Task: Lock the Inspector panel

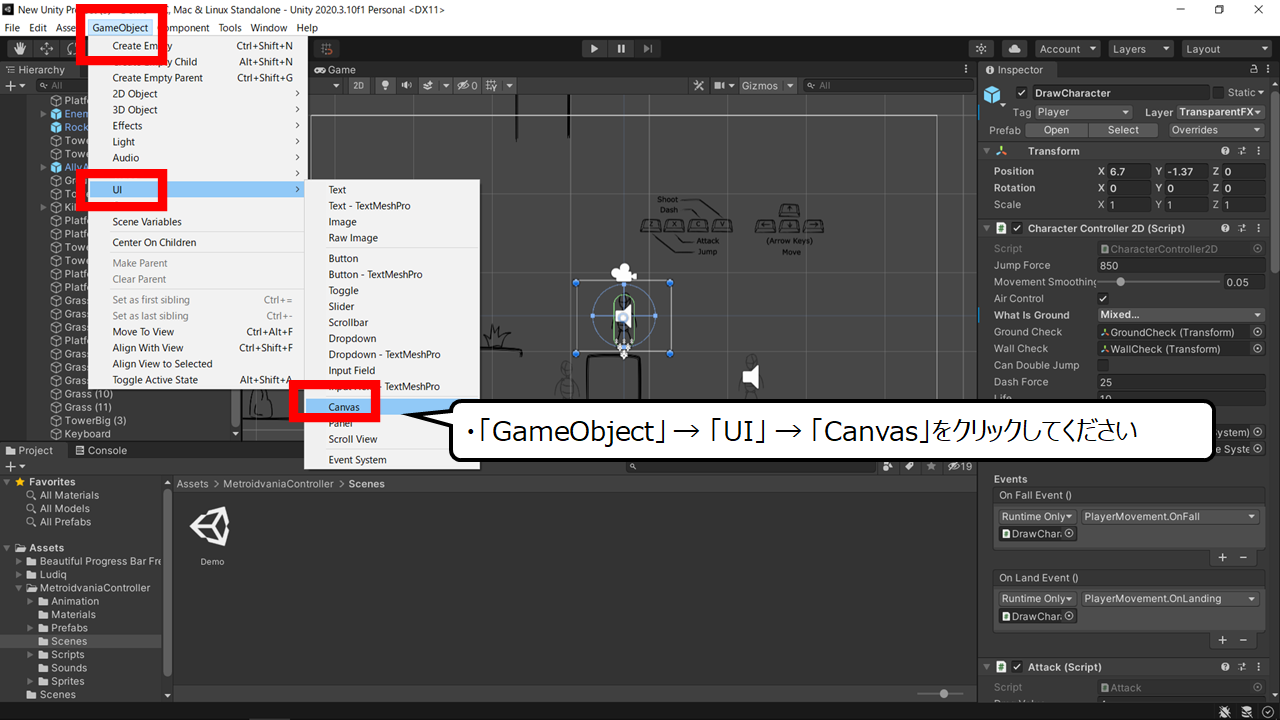Action: pos(1255,70)
